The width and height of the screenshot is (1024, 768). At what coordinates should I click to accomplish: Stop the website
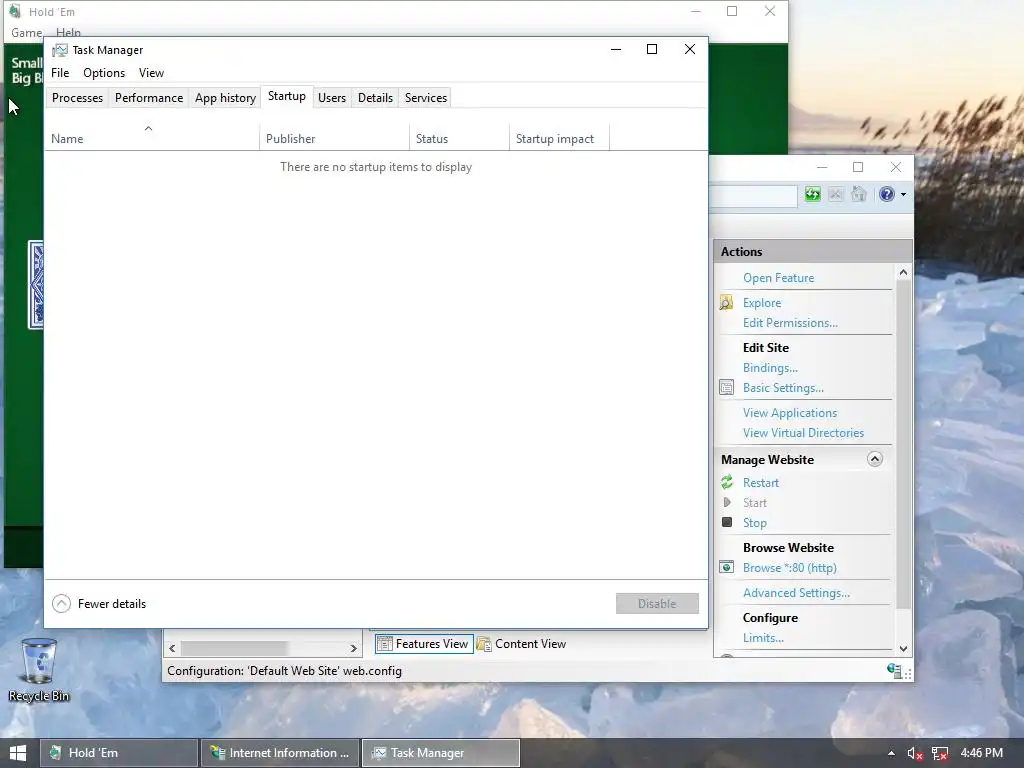point(754,523)
